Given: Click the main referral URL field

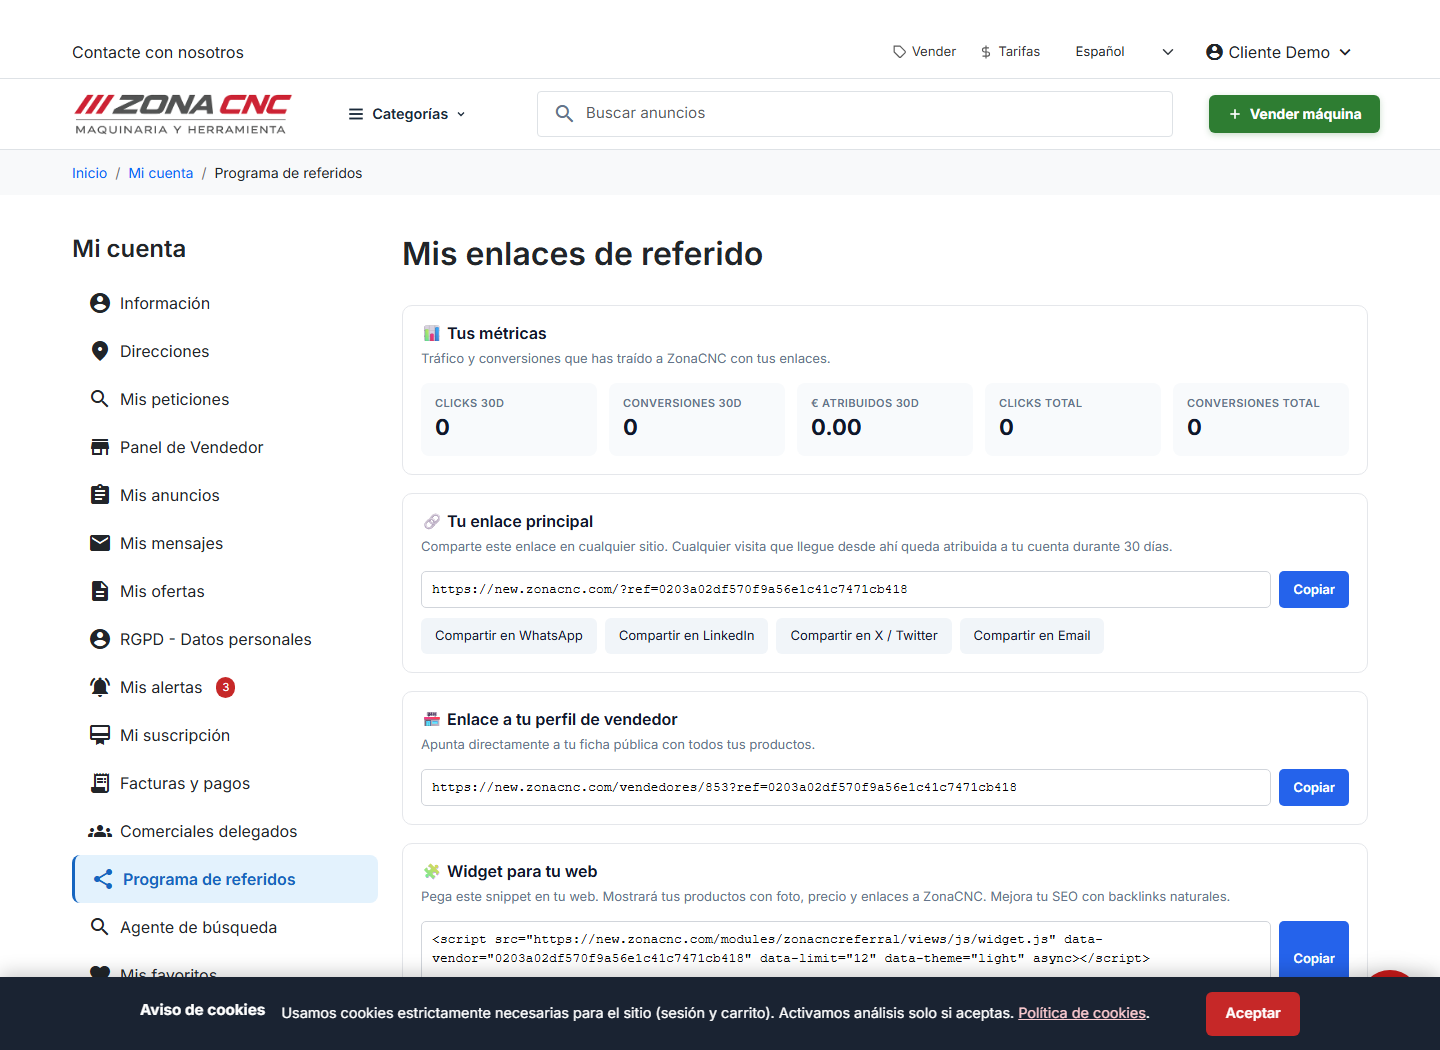Looking at the screenshot, I should click(846, 590).
